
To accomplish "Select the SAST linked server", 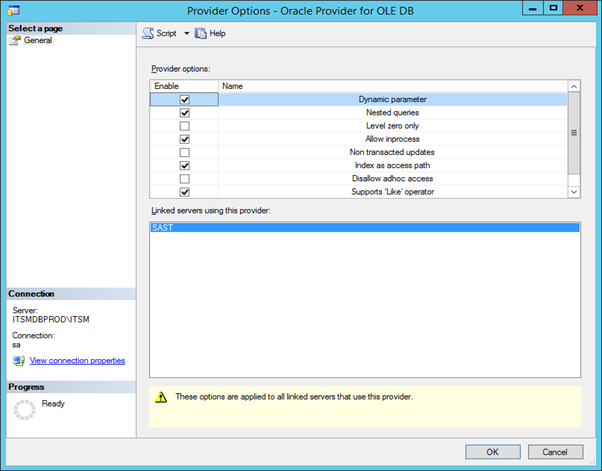I will click(364, 228).
